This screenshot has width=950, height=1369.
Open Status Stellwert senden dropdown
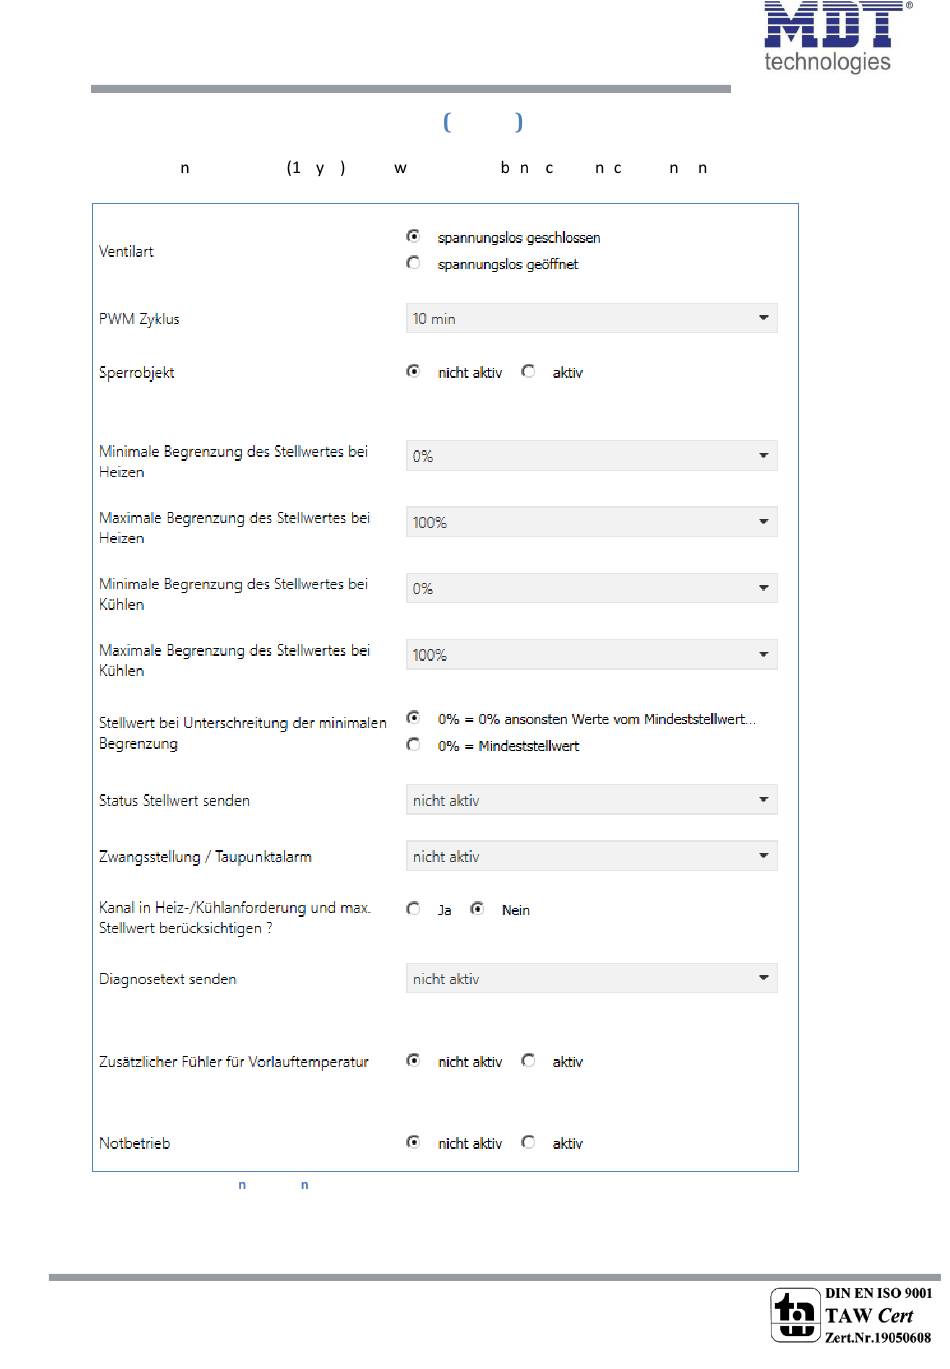[x=591, y=800]
